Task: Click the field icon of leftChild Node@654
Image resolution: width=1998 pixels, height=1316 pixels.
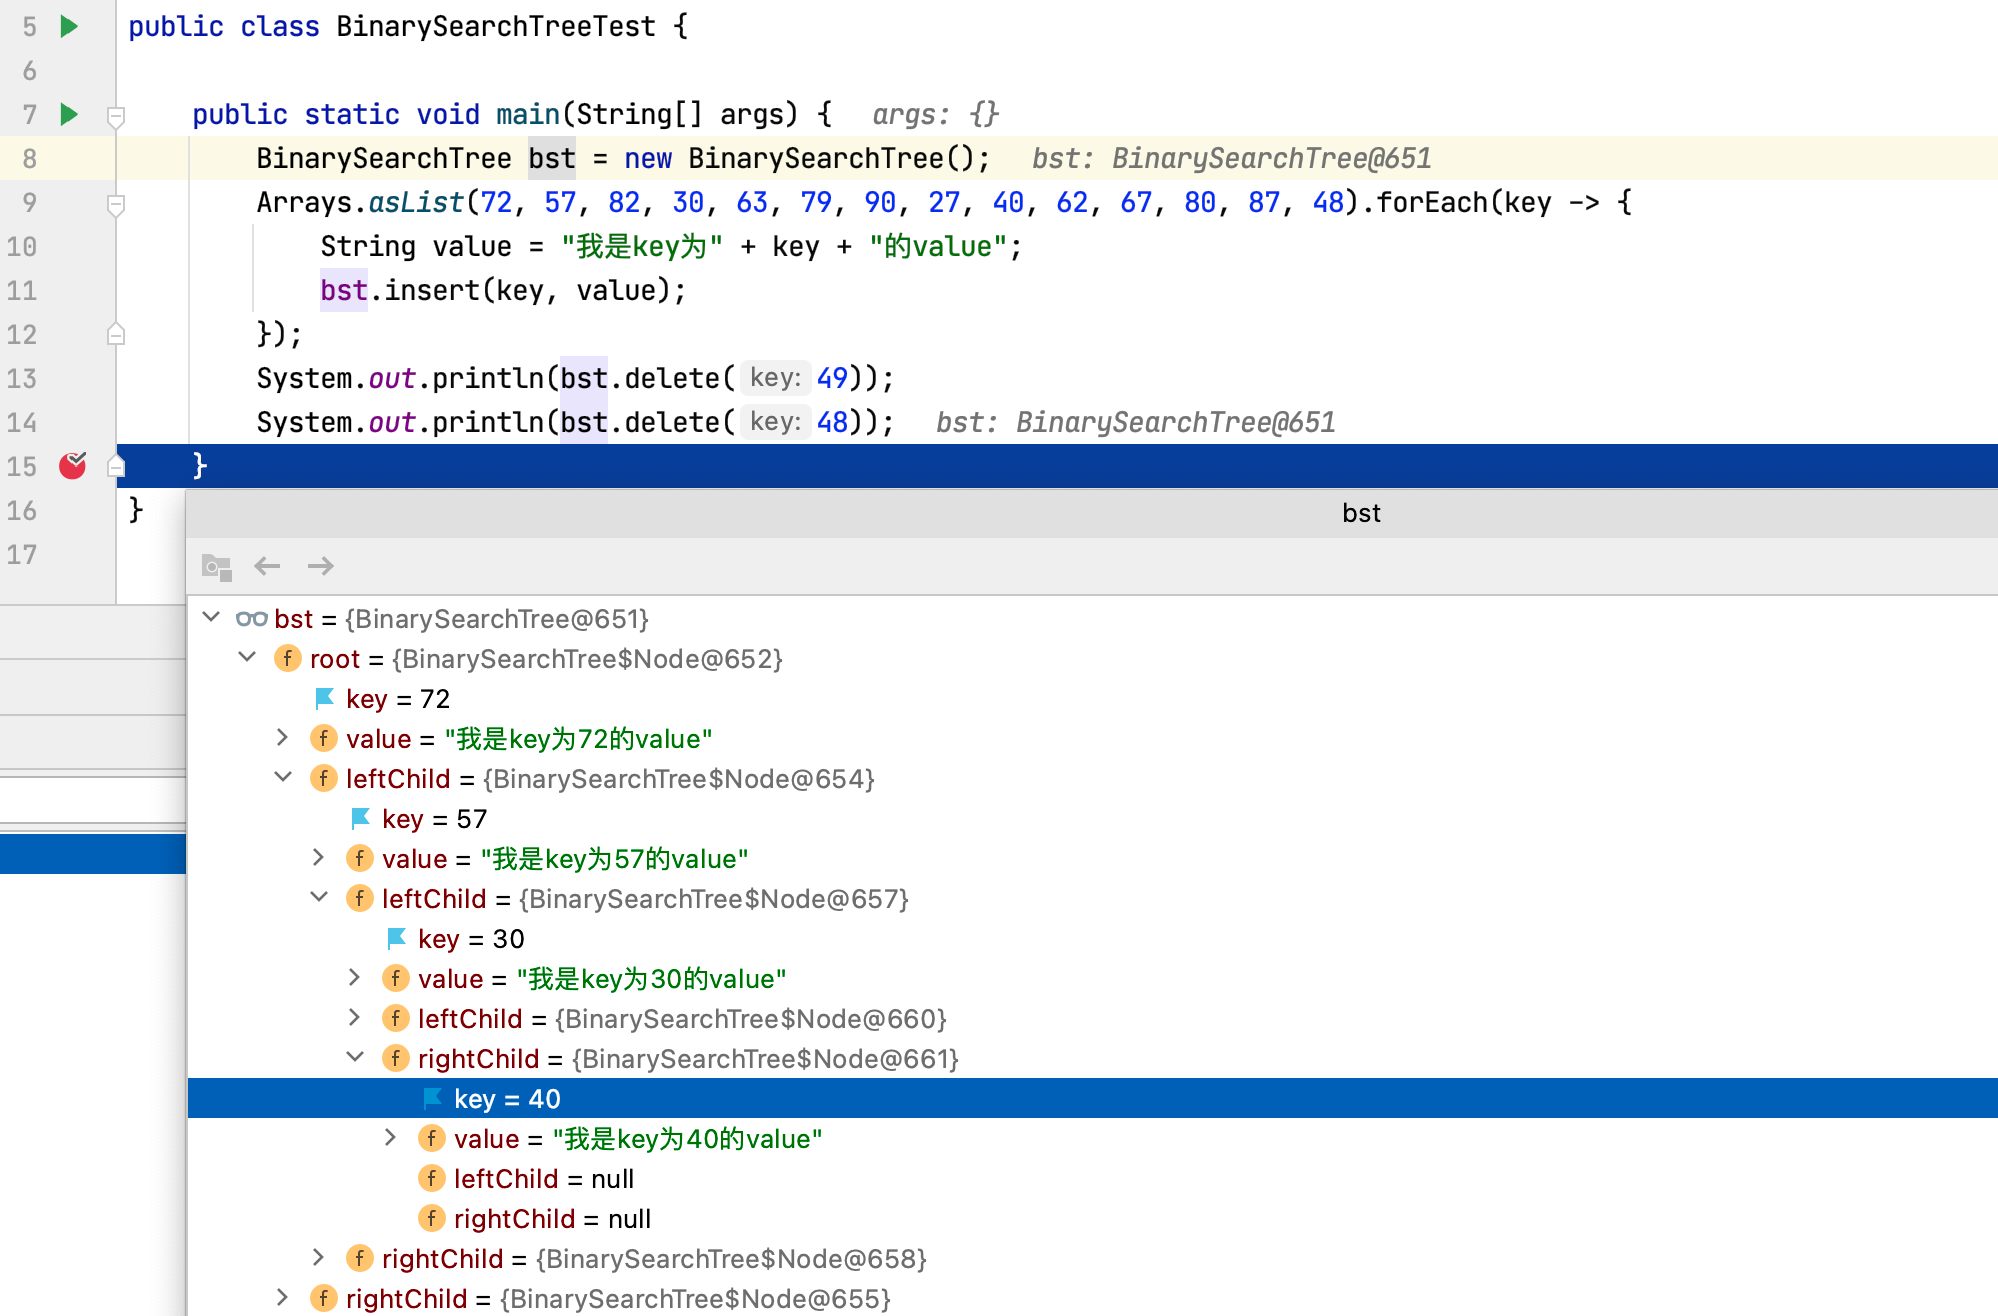Action: point(324,778)
